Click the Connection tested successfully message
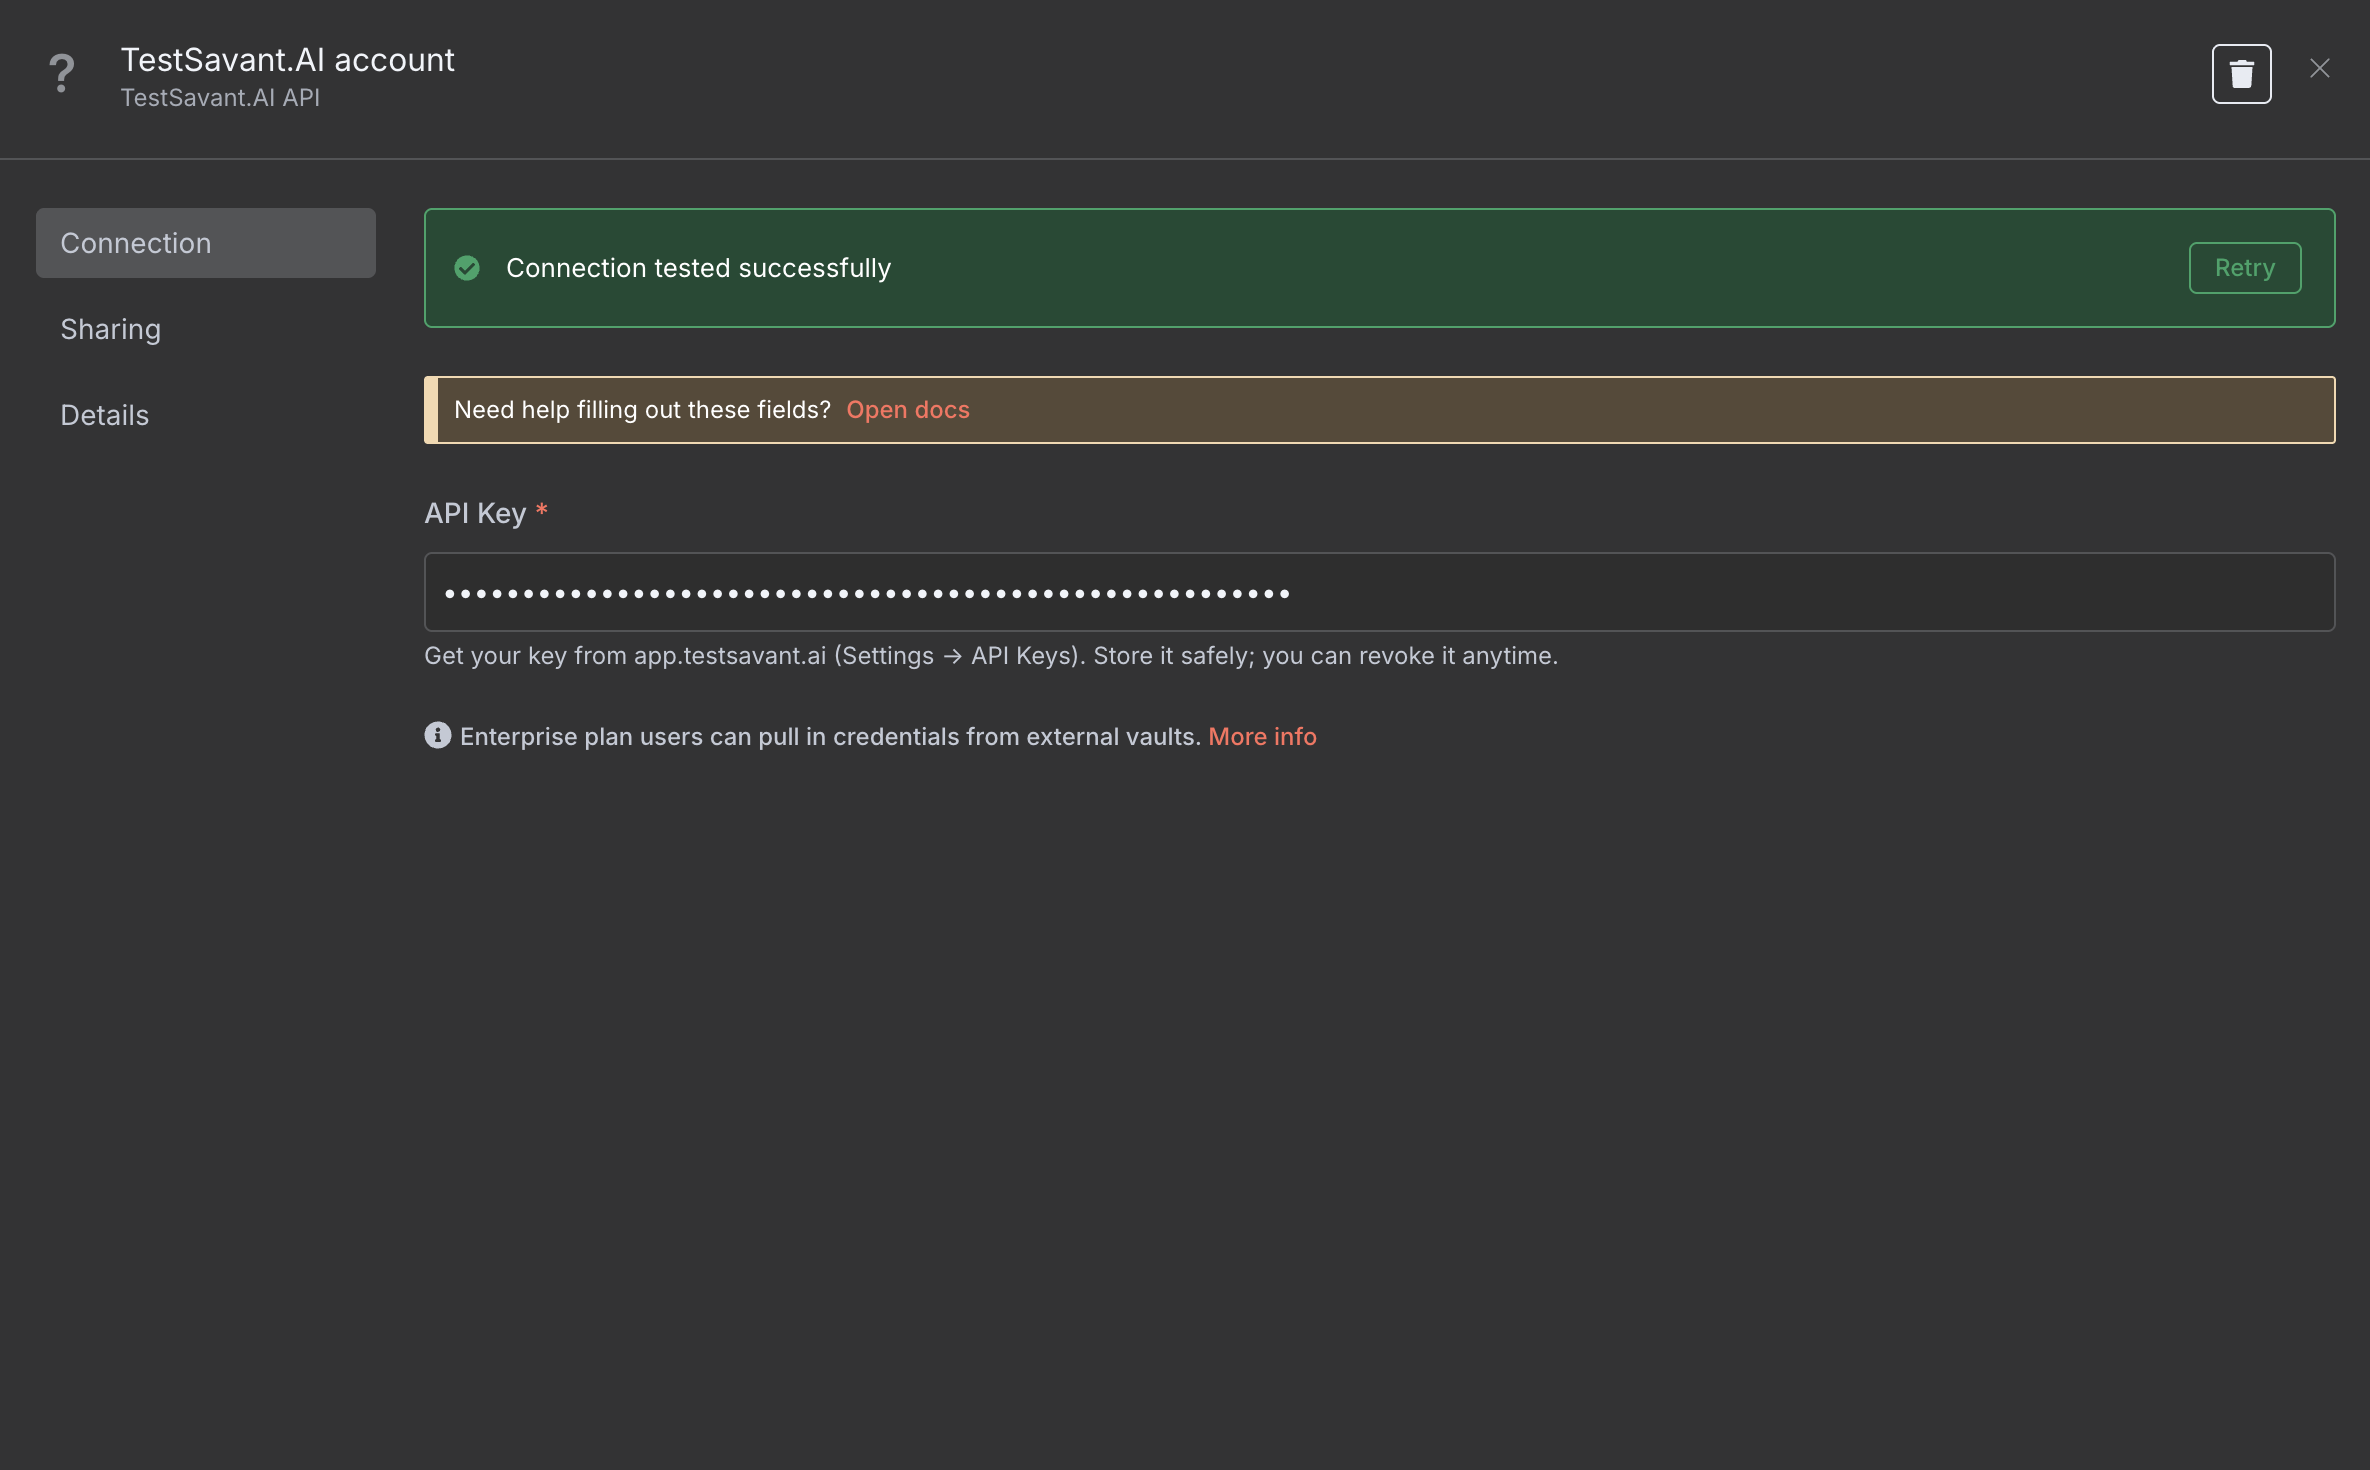Viewport: 2370px width, 1470px height. 698,268
